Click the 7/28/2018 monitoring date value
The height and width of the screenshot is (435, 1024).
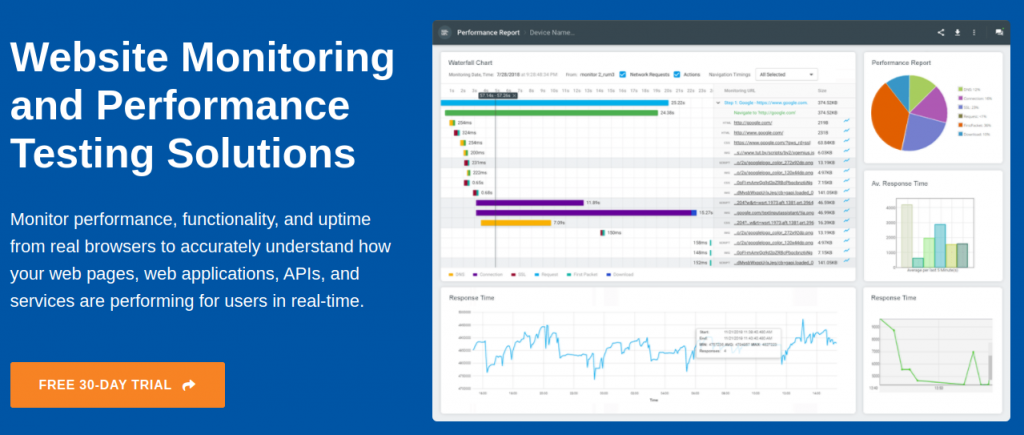506,74
